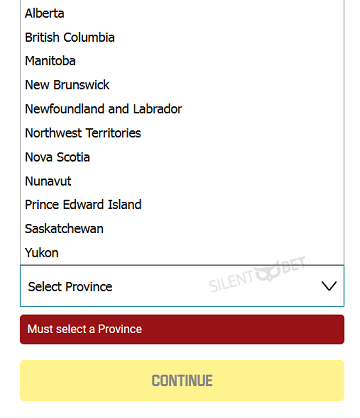Click the SILENT watermark text

[232, 283]
